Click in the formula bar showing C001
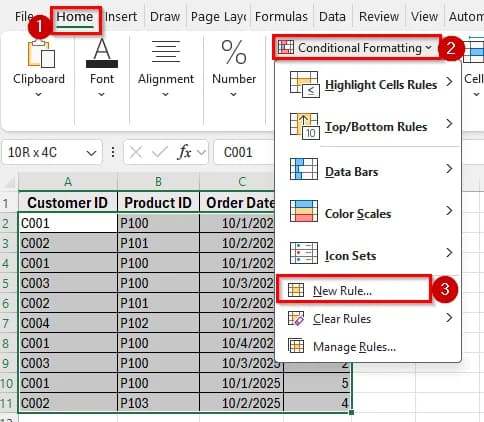This screenshot has height=422, width=484. [x=245, y=152]
